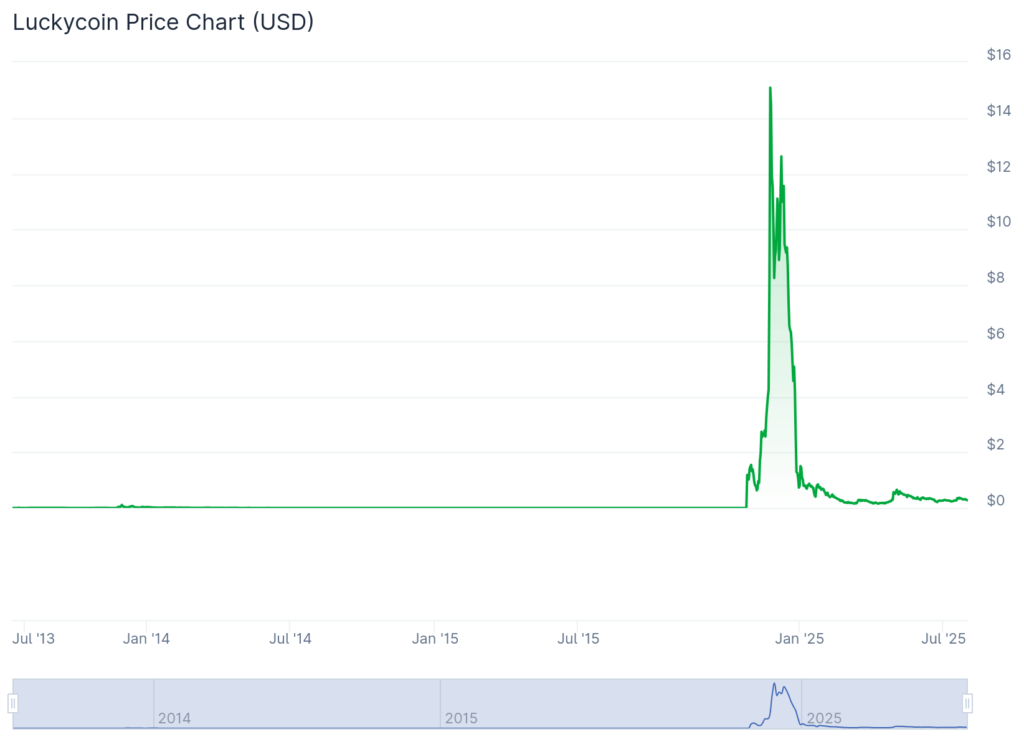This screenshot has width=1024, height=747.
Task: Click the "2015" label in the navigator strip
Action: click(459, 718)
